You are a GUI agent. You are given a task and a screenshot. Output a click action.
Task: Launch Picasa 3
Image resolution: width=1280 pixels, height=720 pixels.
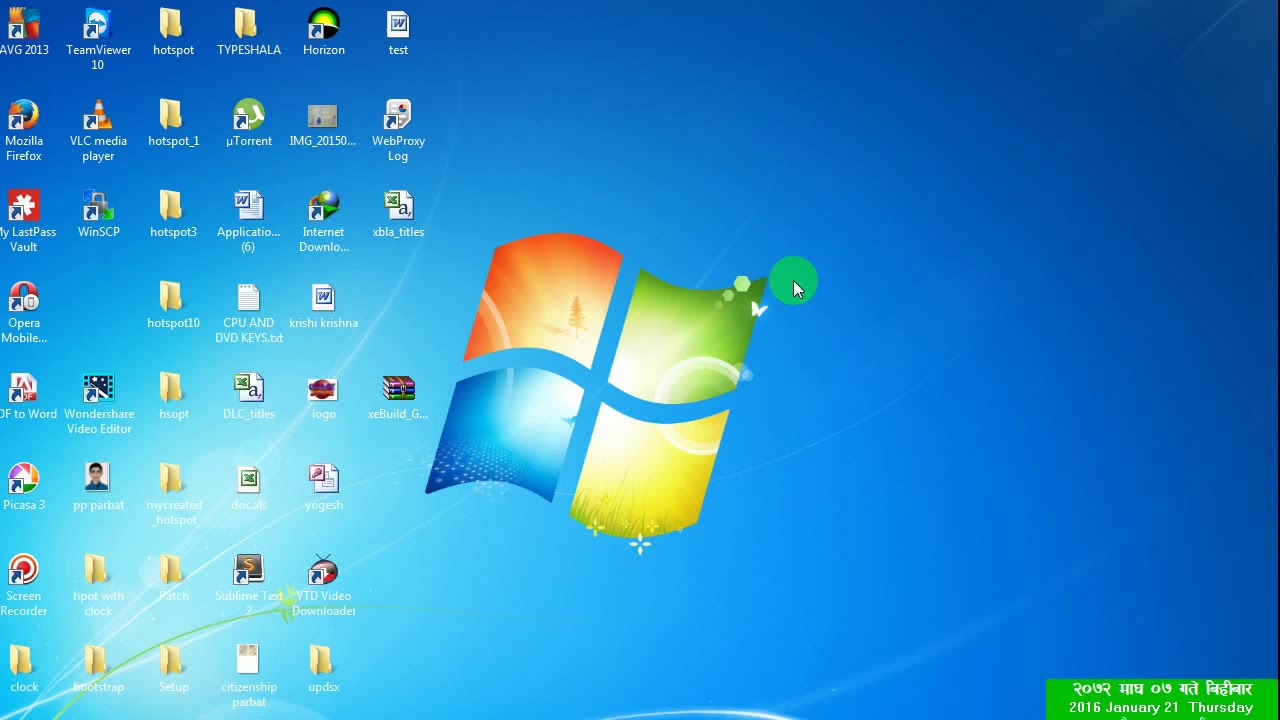point(24,487)
